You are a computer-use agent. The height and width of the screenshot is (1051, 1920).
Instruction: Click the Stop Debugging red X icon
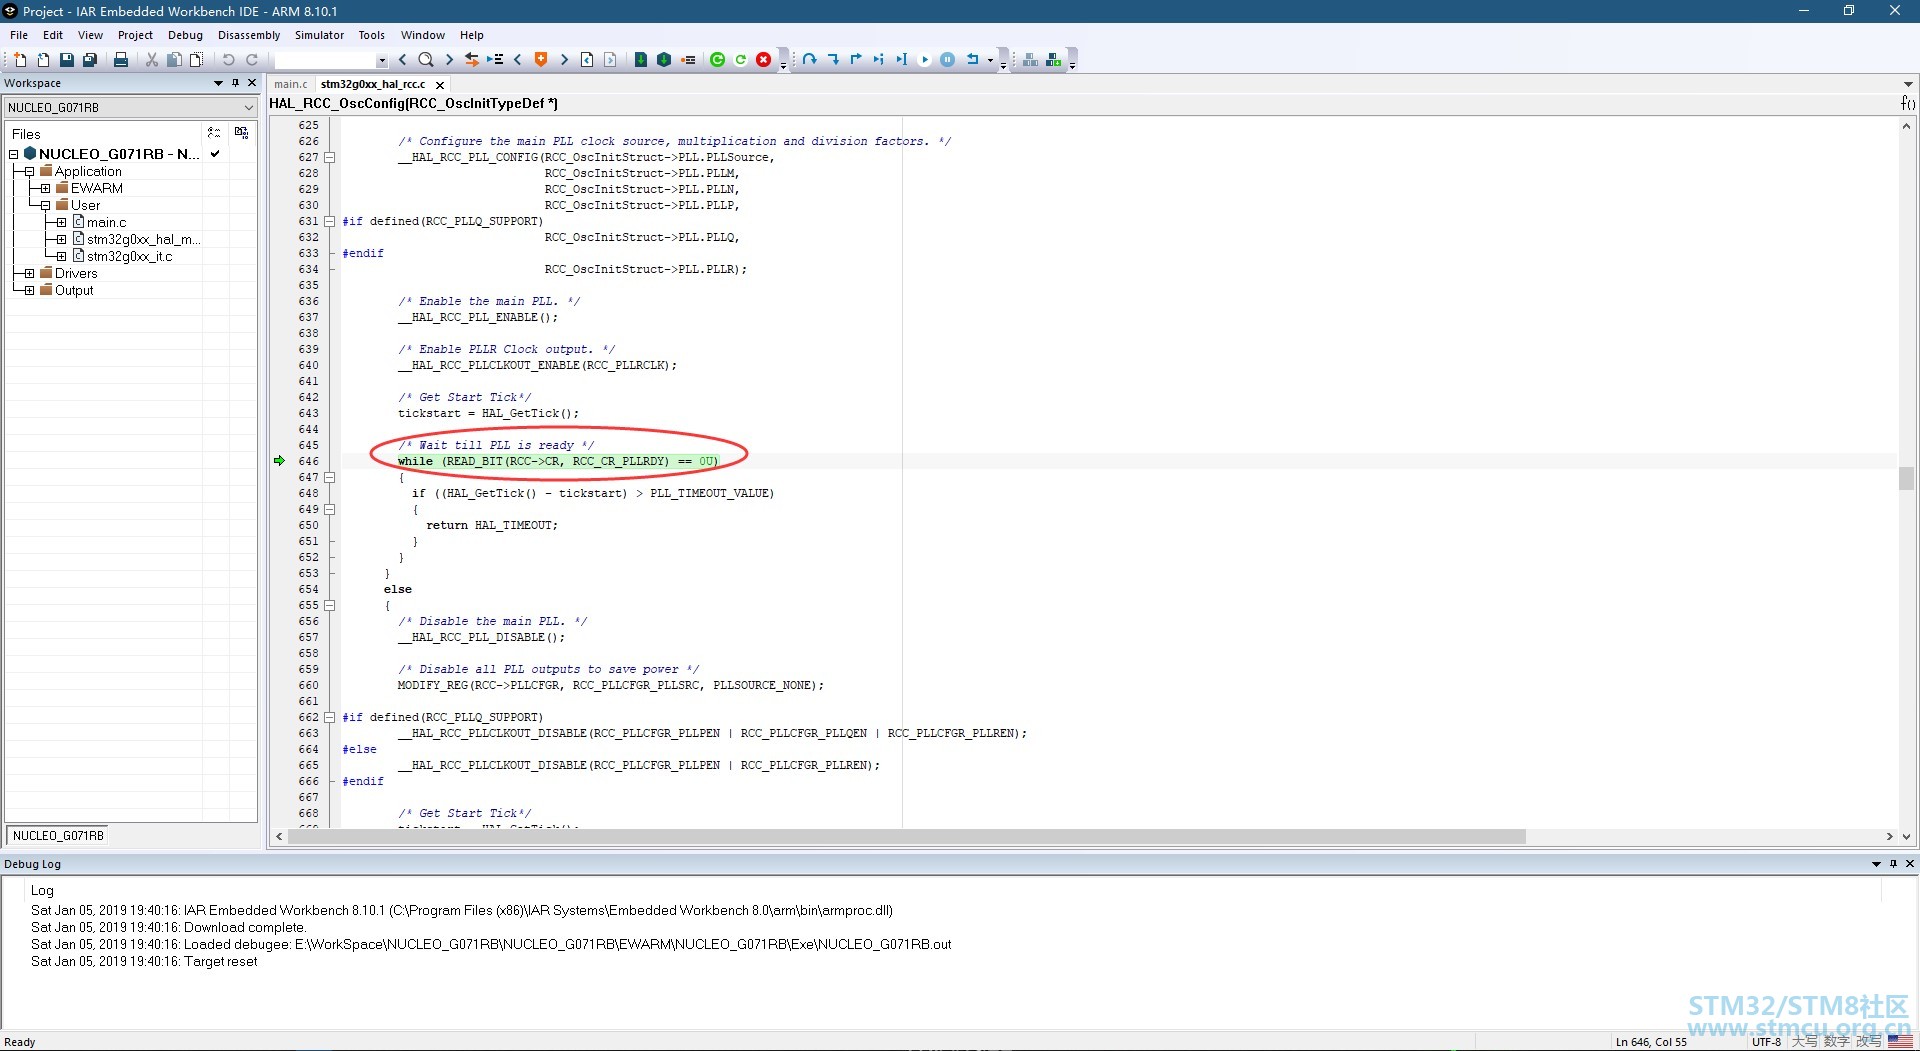764,60
